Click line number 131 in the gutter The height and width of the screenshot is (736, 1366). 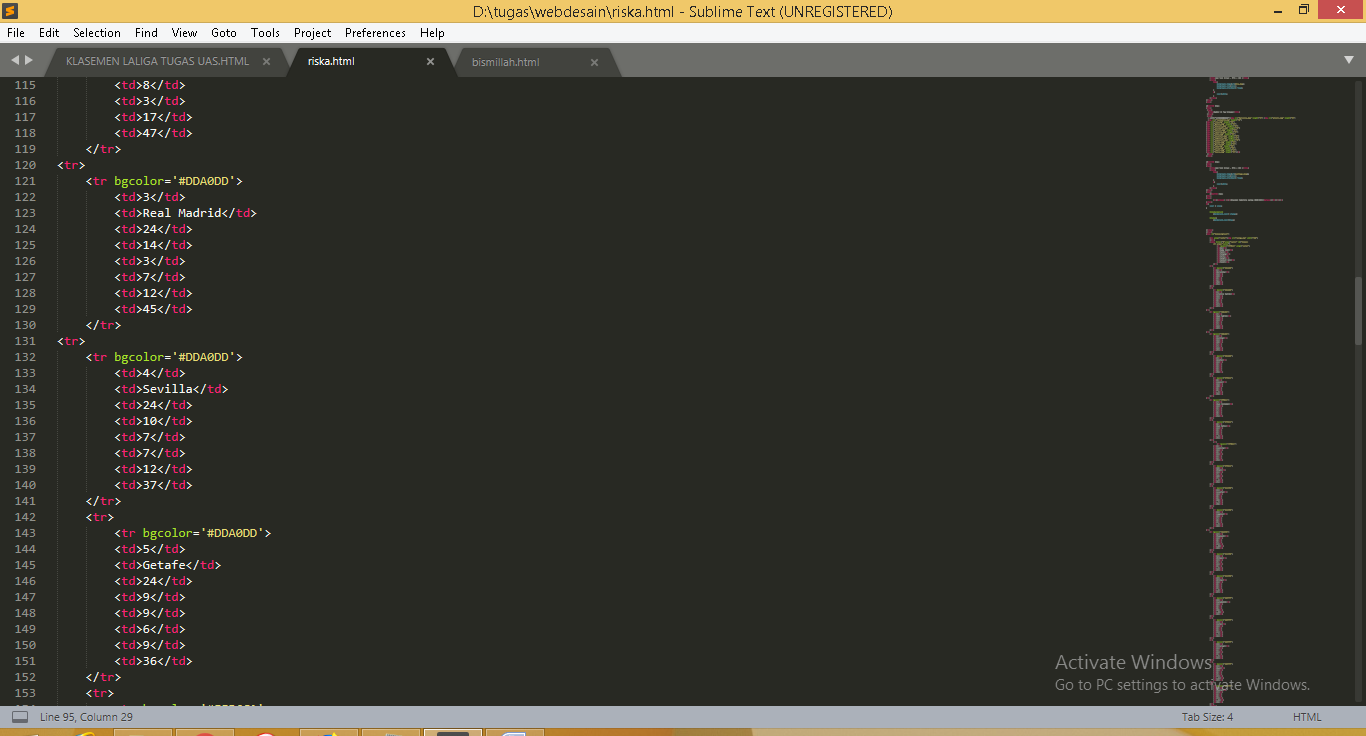25,341
